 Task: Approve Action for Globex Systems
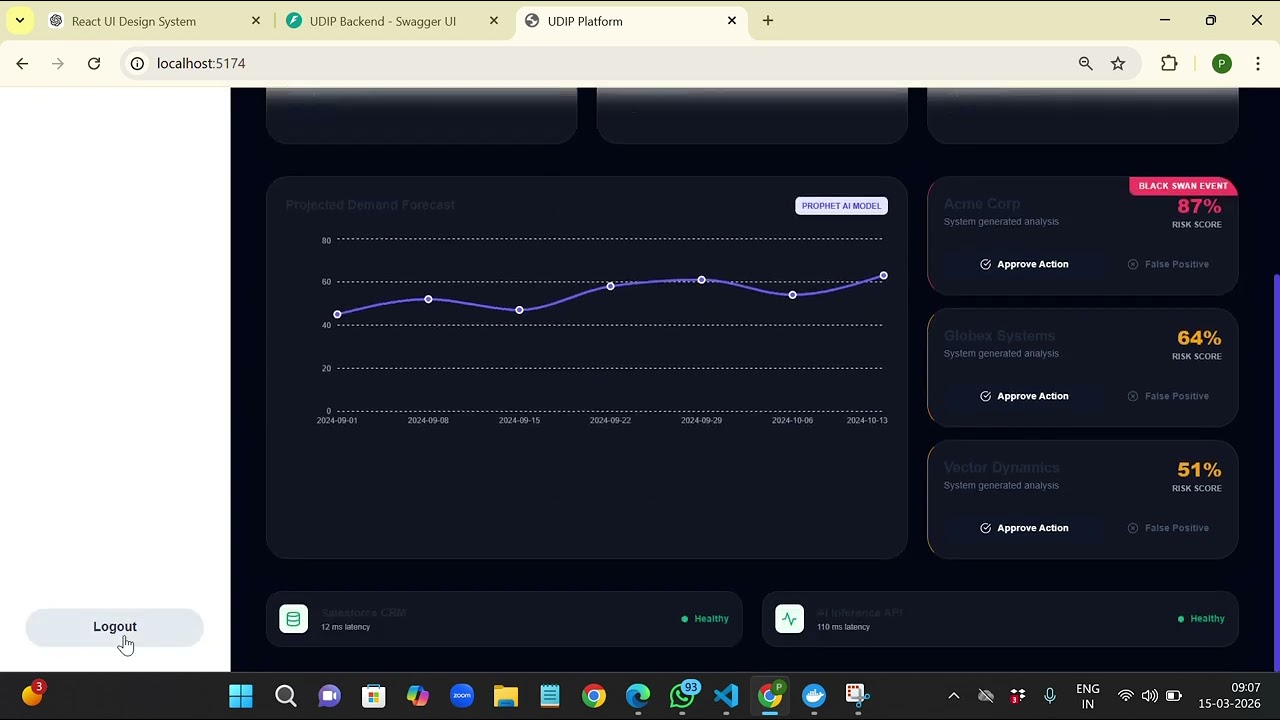tap(1024, 396)
